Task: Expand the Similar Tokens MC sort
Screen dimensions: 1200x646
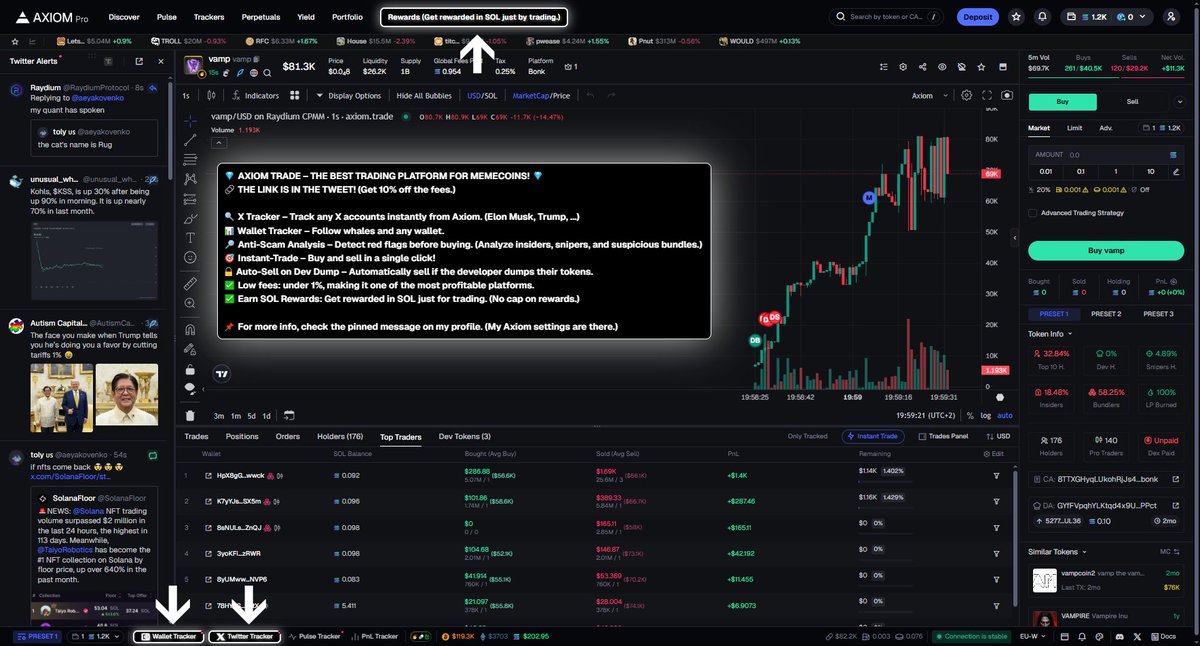Action: pyautogui.click(x=1168, y=551)
